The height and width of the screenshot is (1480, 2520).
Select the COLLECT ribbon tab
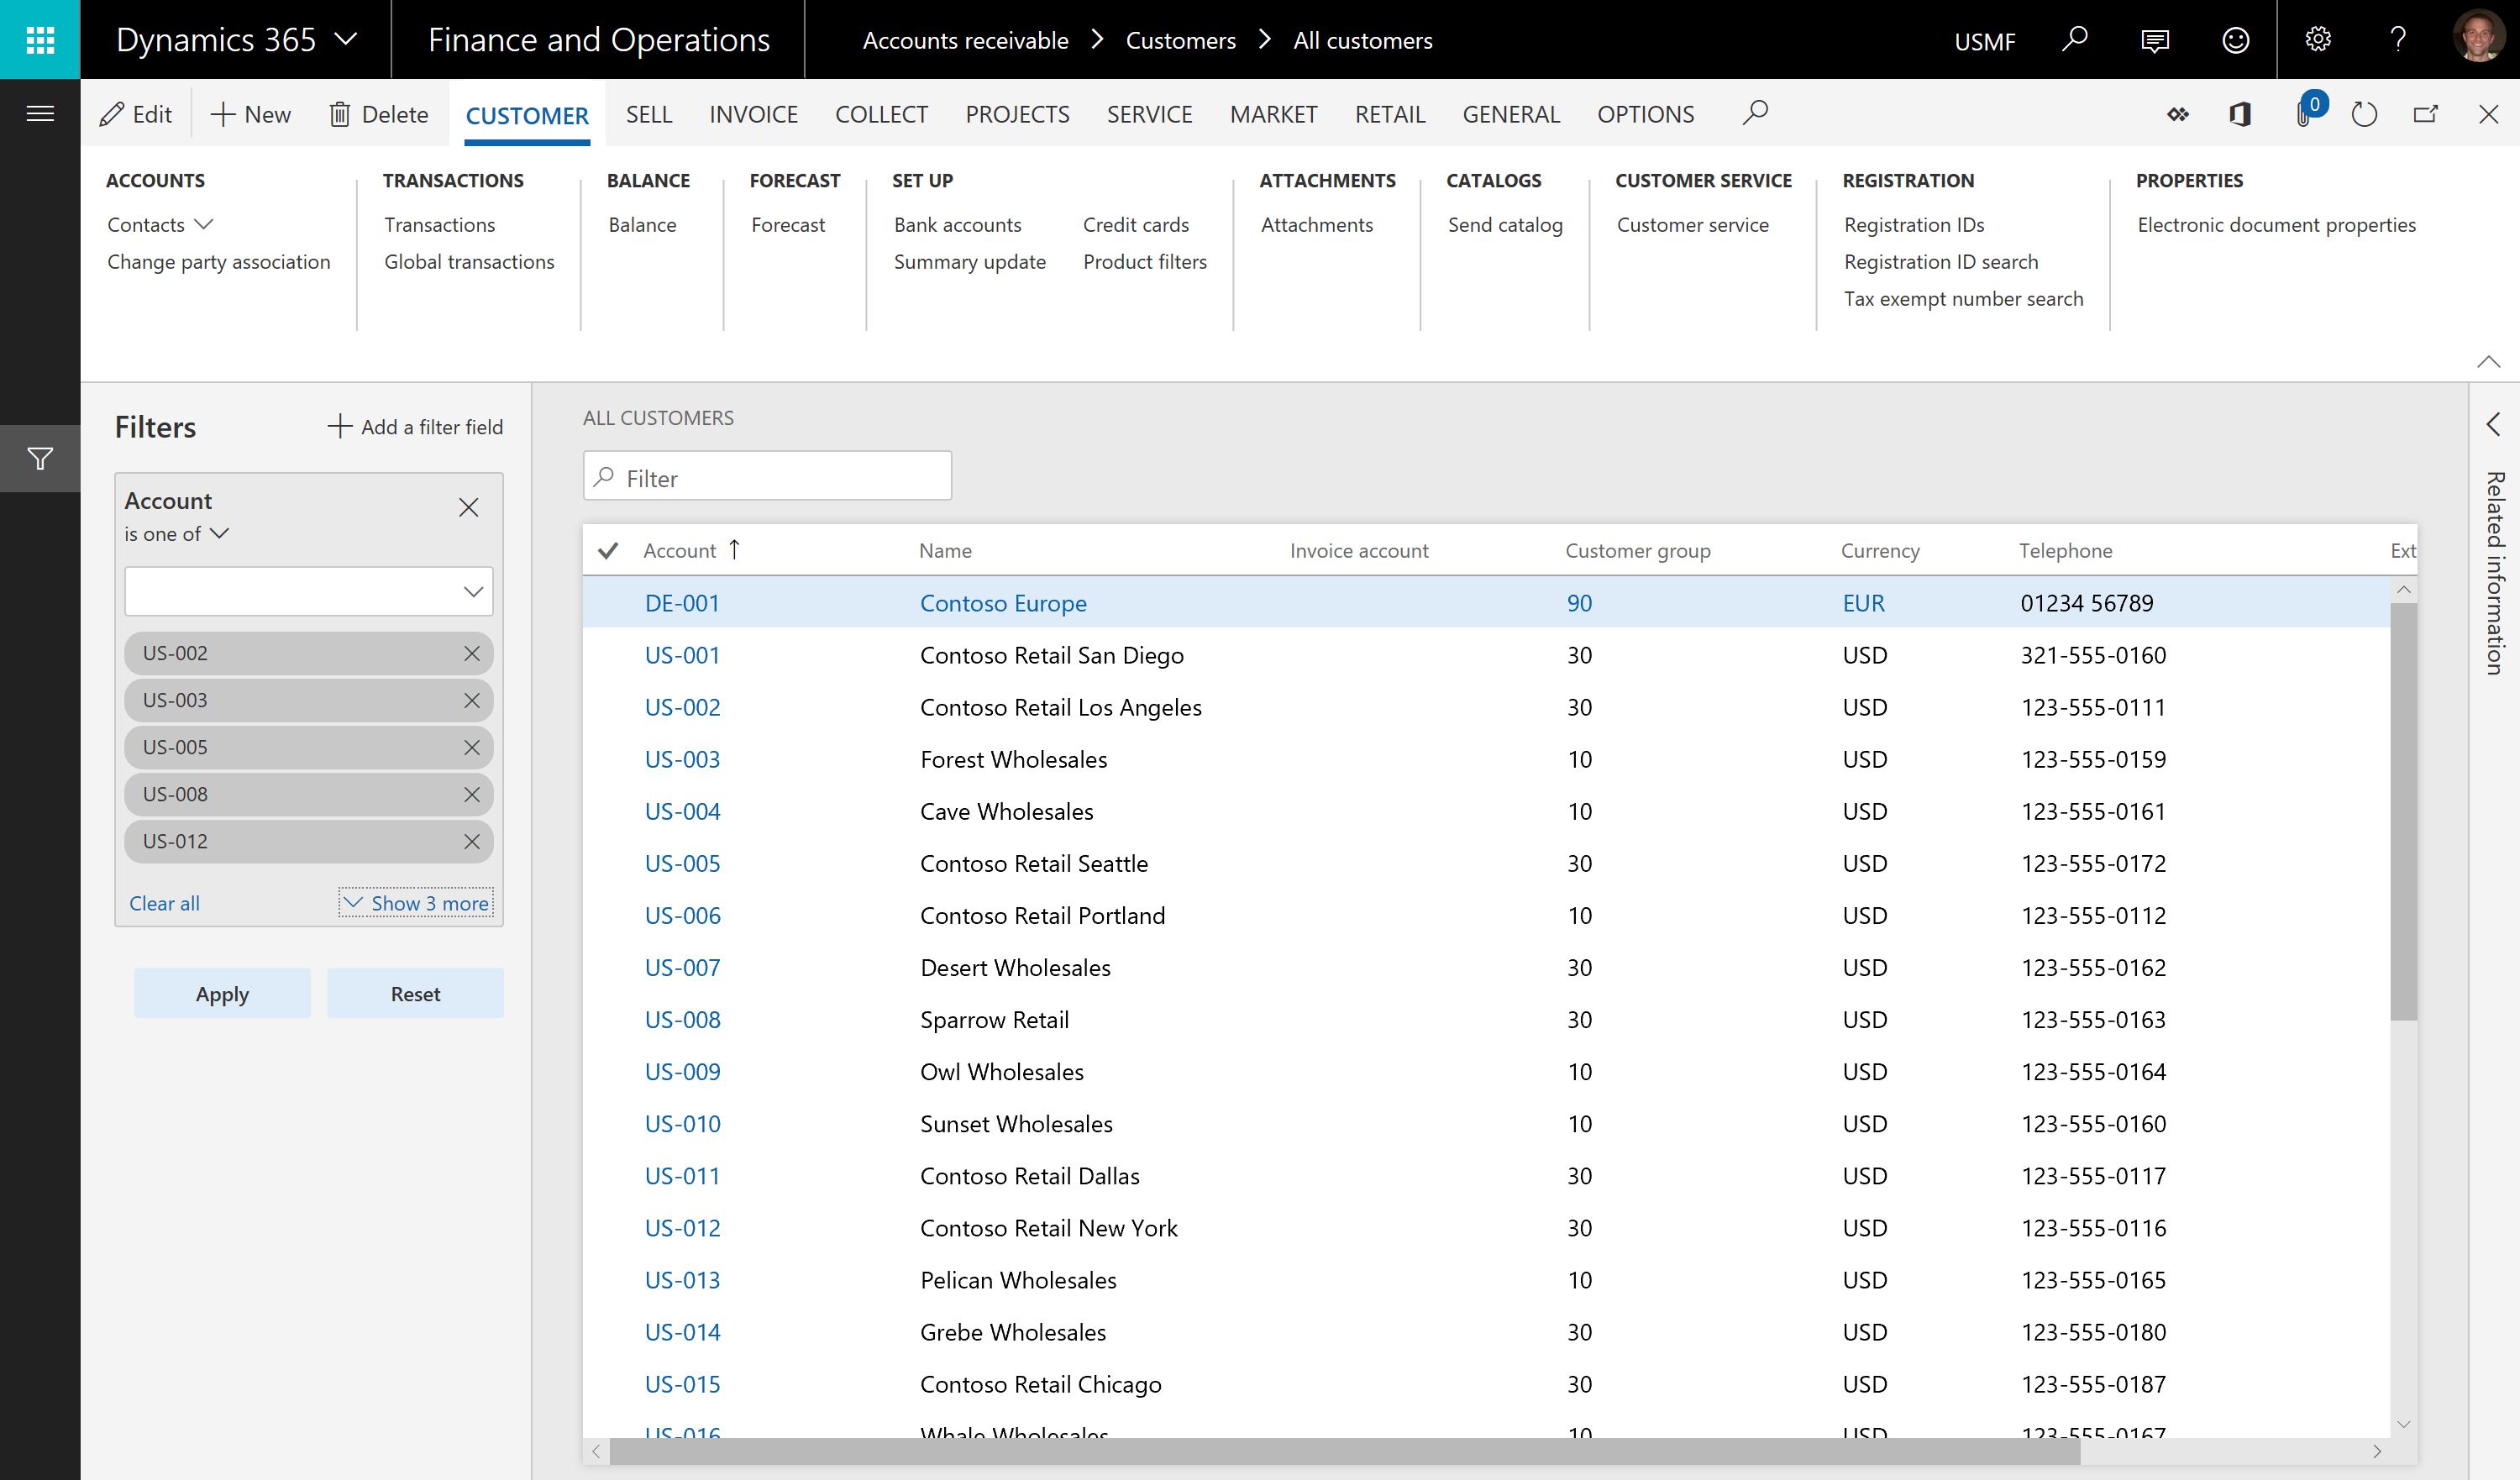(x=879, y=114)
